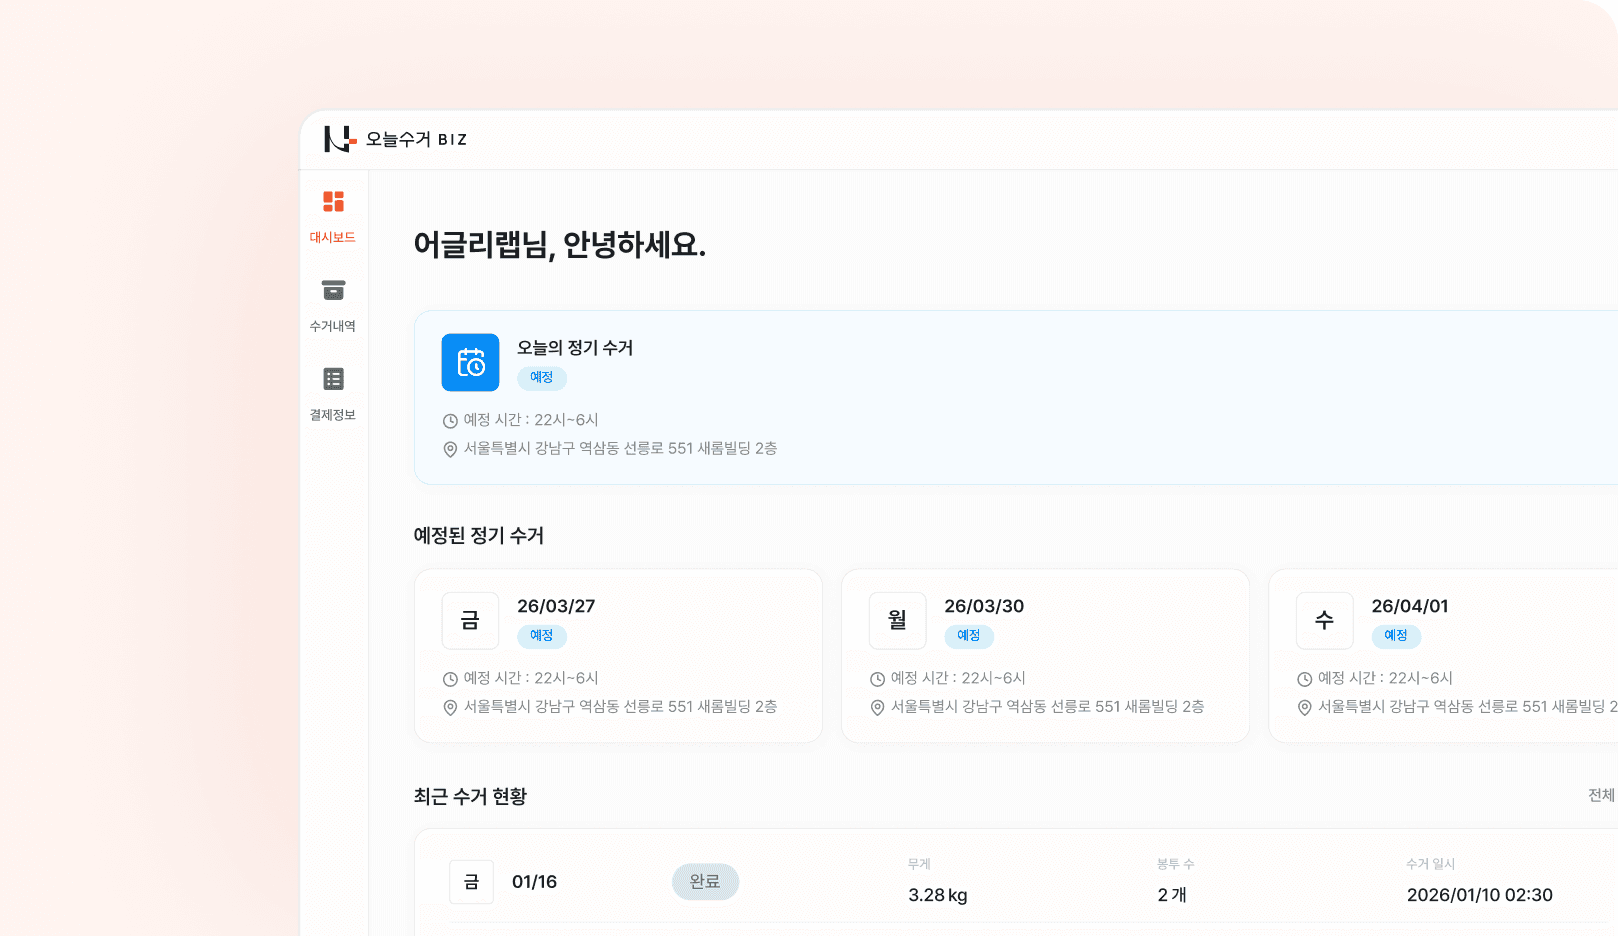
Task: Click the 2 개 bag count value
Action: tap(1172, 895)
